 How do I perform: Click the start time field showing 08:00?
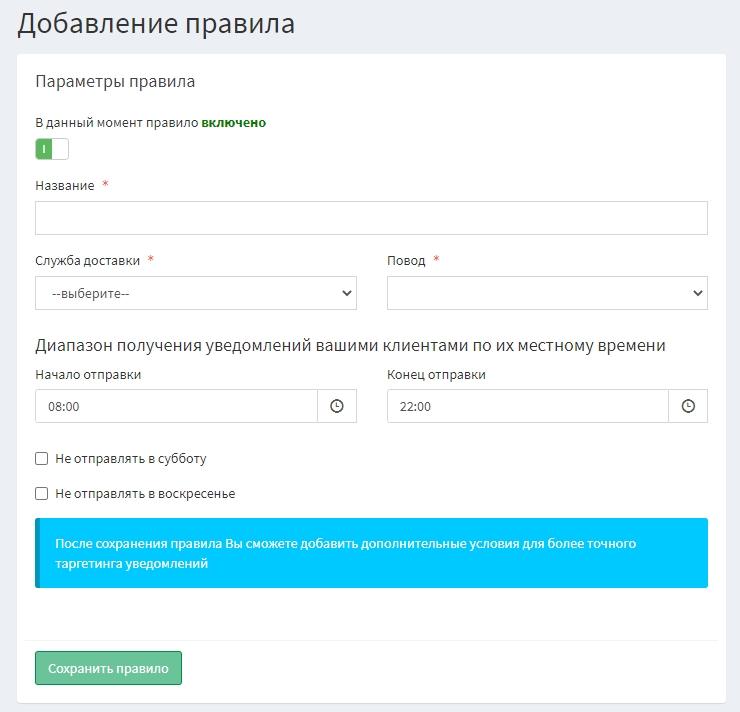[x=176, y=406]
